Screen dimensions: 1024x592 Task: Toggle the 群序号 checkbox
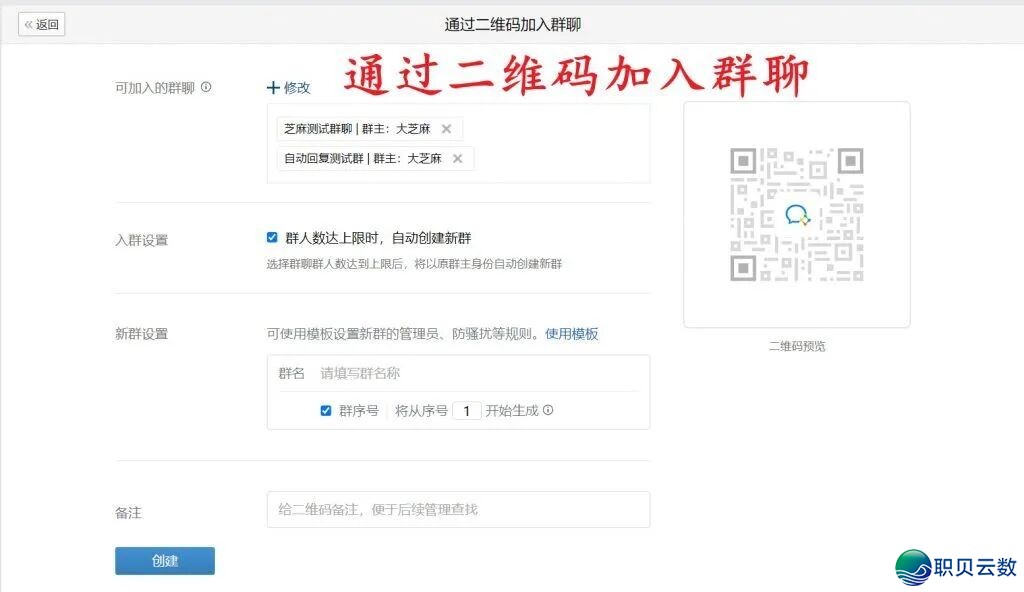coord(326,410)
